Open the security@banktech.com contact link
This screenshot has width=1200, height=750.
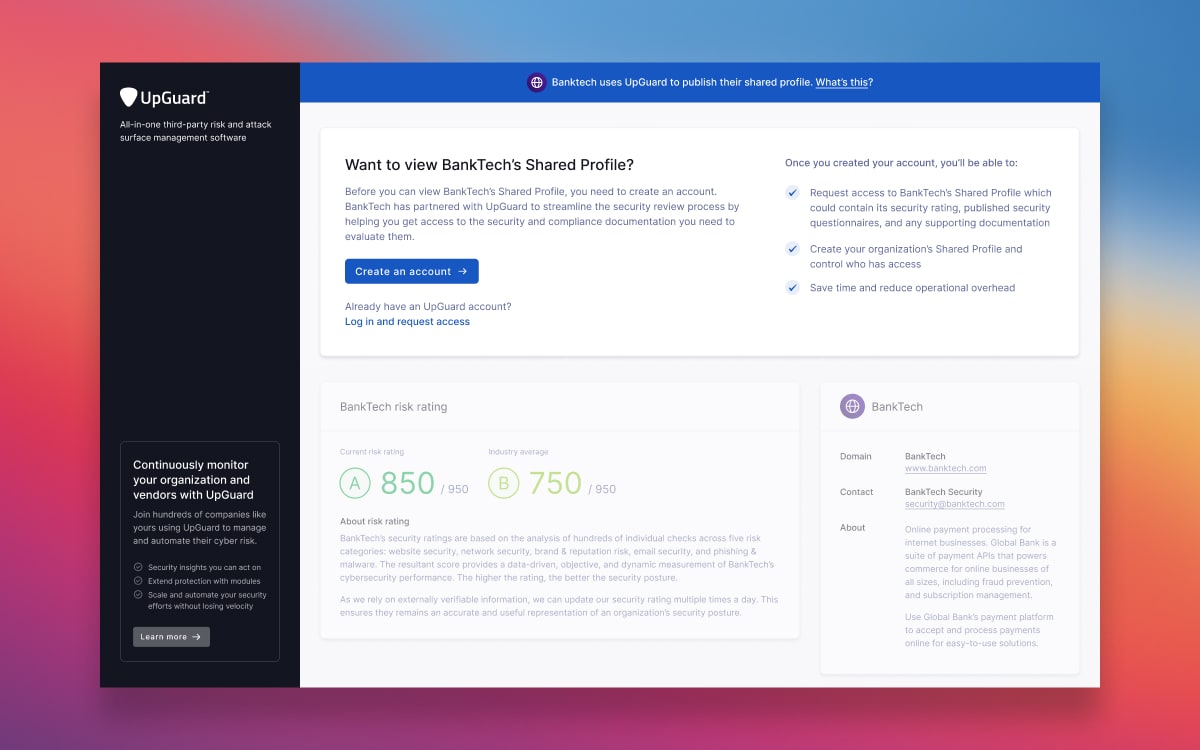955,504
